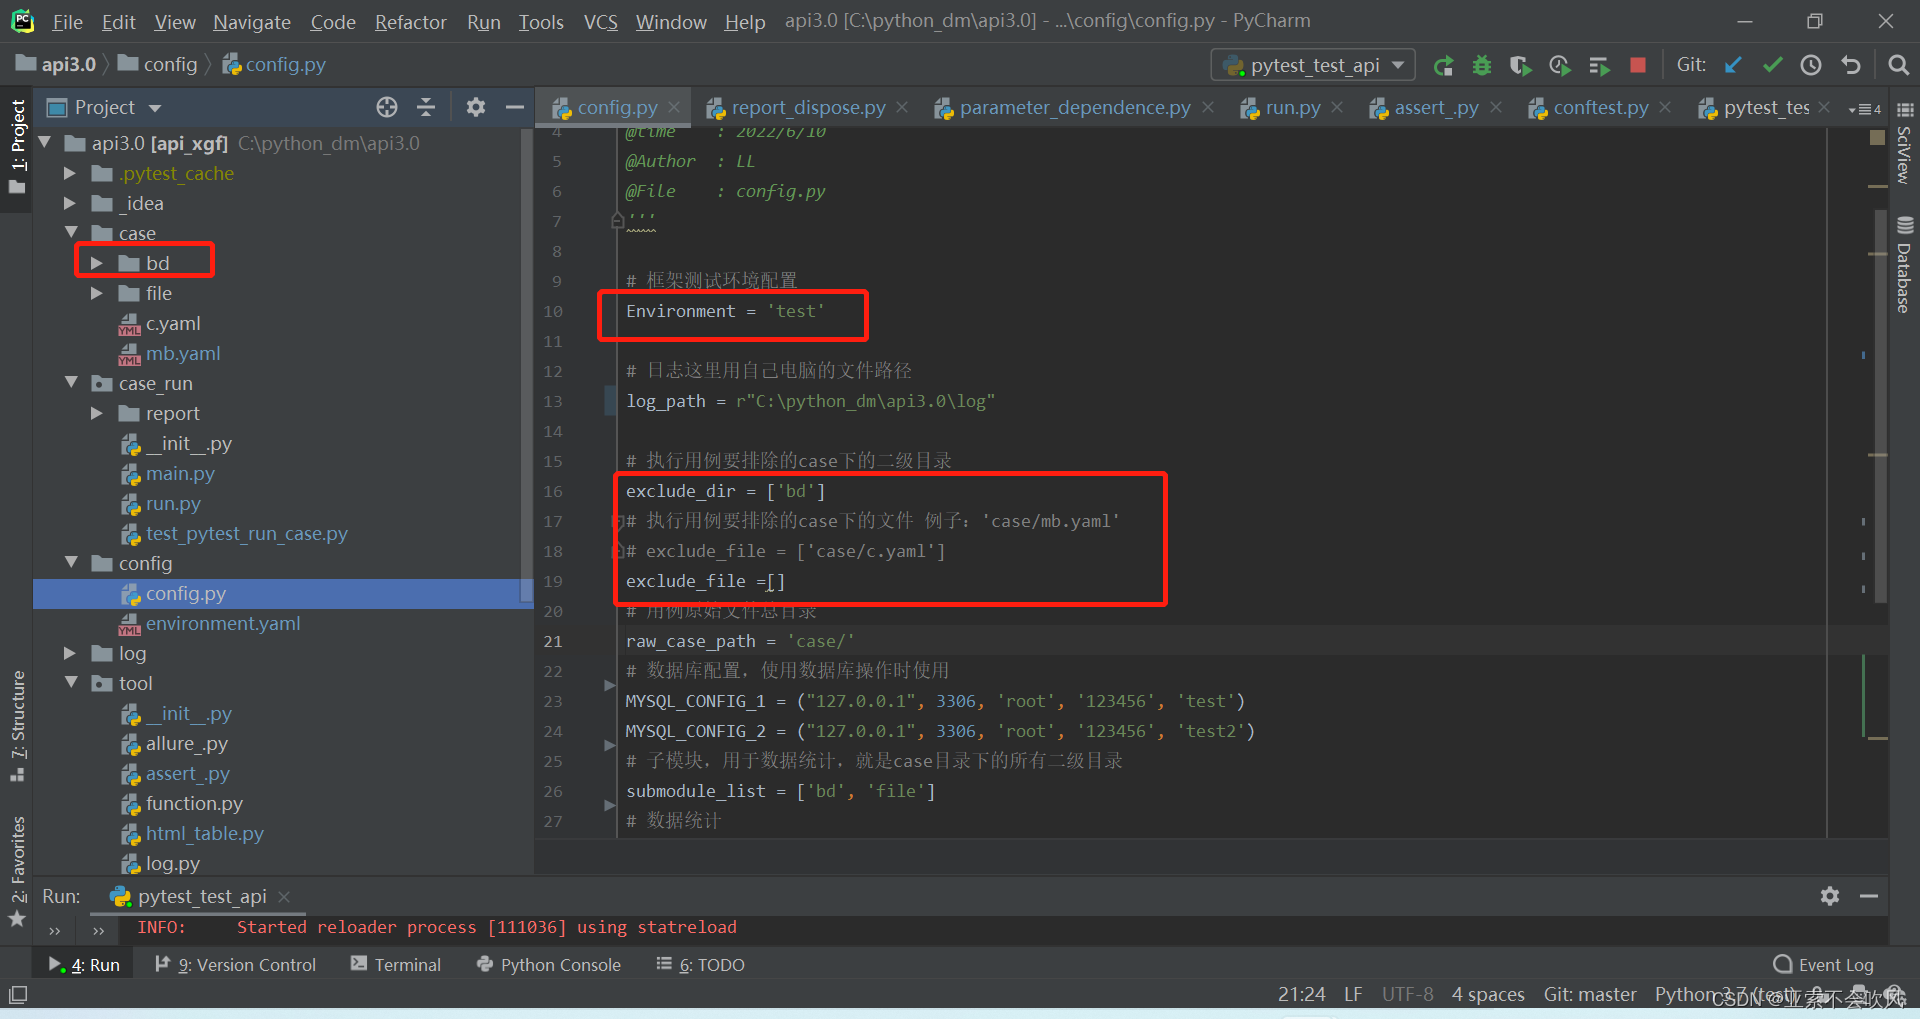
Task: Click Git Commit green checkmark
Action: pyautogui.click(x=1772, y=65)
